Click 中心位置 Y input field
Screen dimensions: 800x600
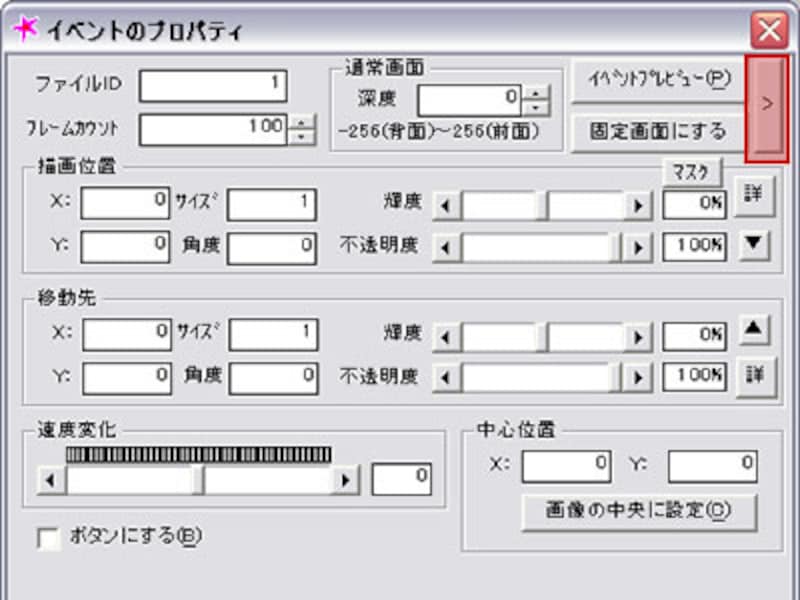[713, 466]
